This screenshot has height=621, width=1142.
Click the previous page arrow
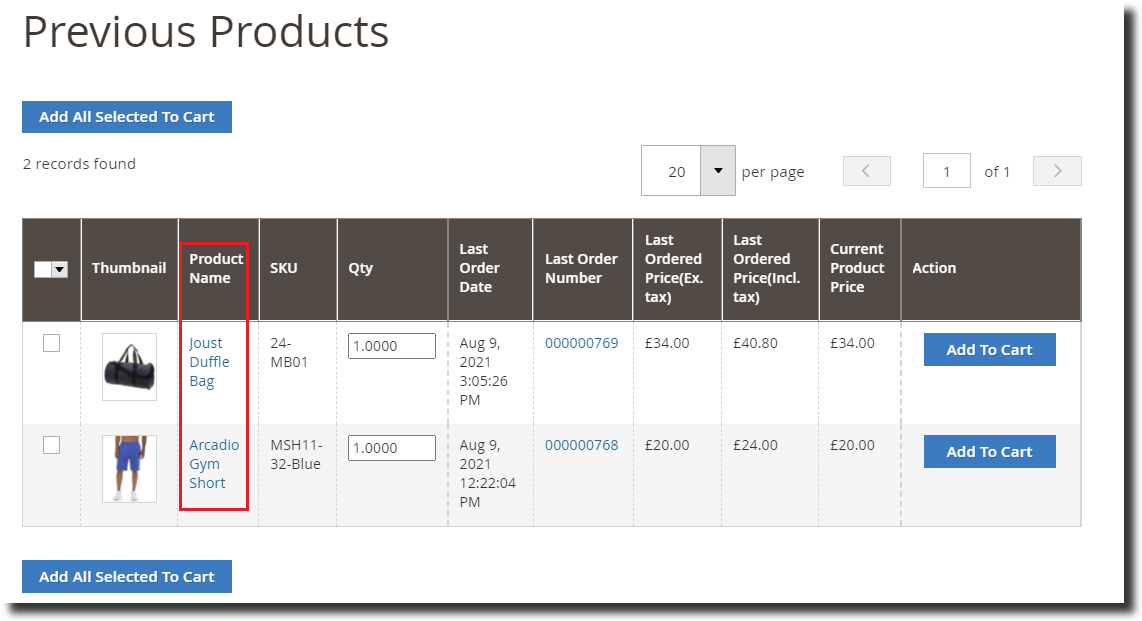(866, 170)
